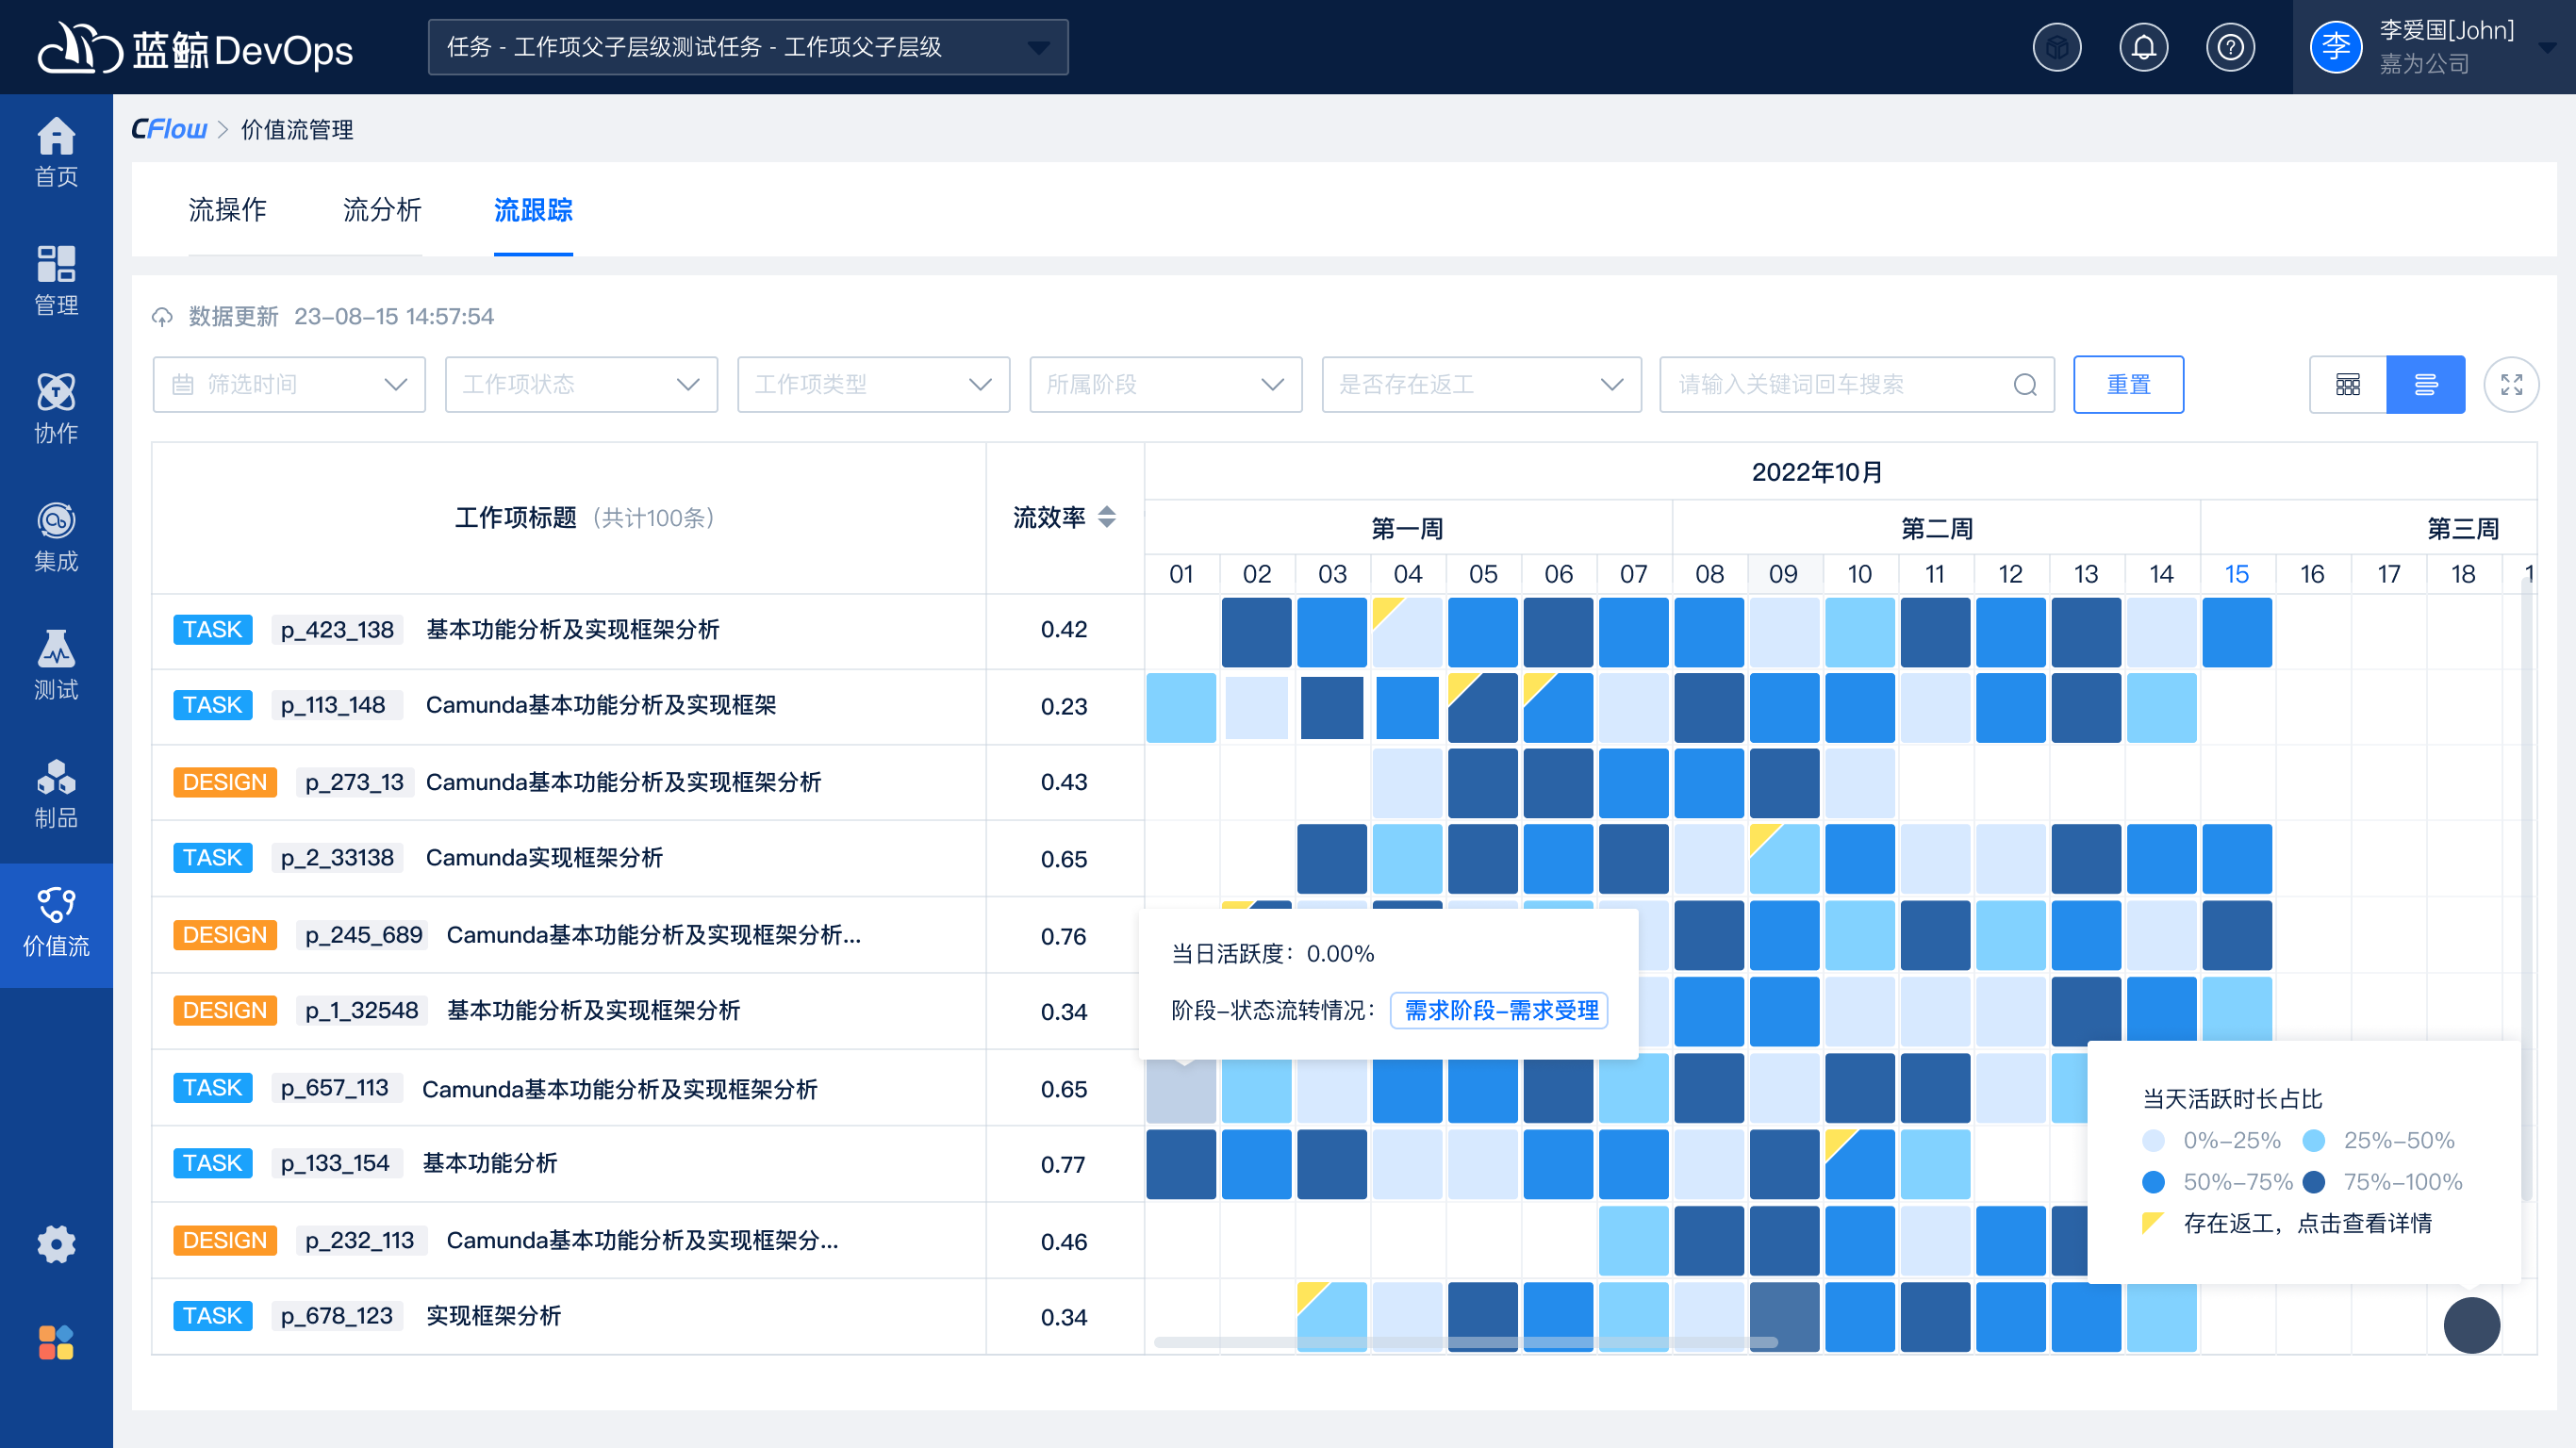This screenshot has width=2576, height=1448.
Task: Switch to the 流操作 tab
Action: tap(227, 210)
